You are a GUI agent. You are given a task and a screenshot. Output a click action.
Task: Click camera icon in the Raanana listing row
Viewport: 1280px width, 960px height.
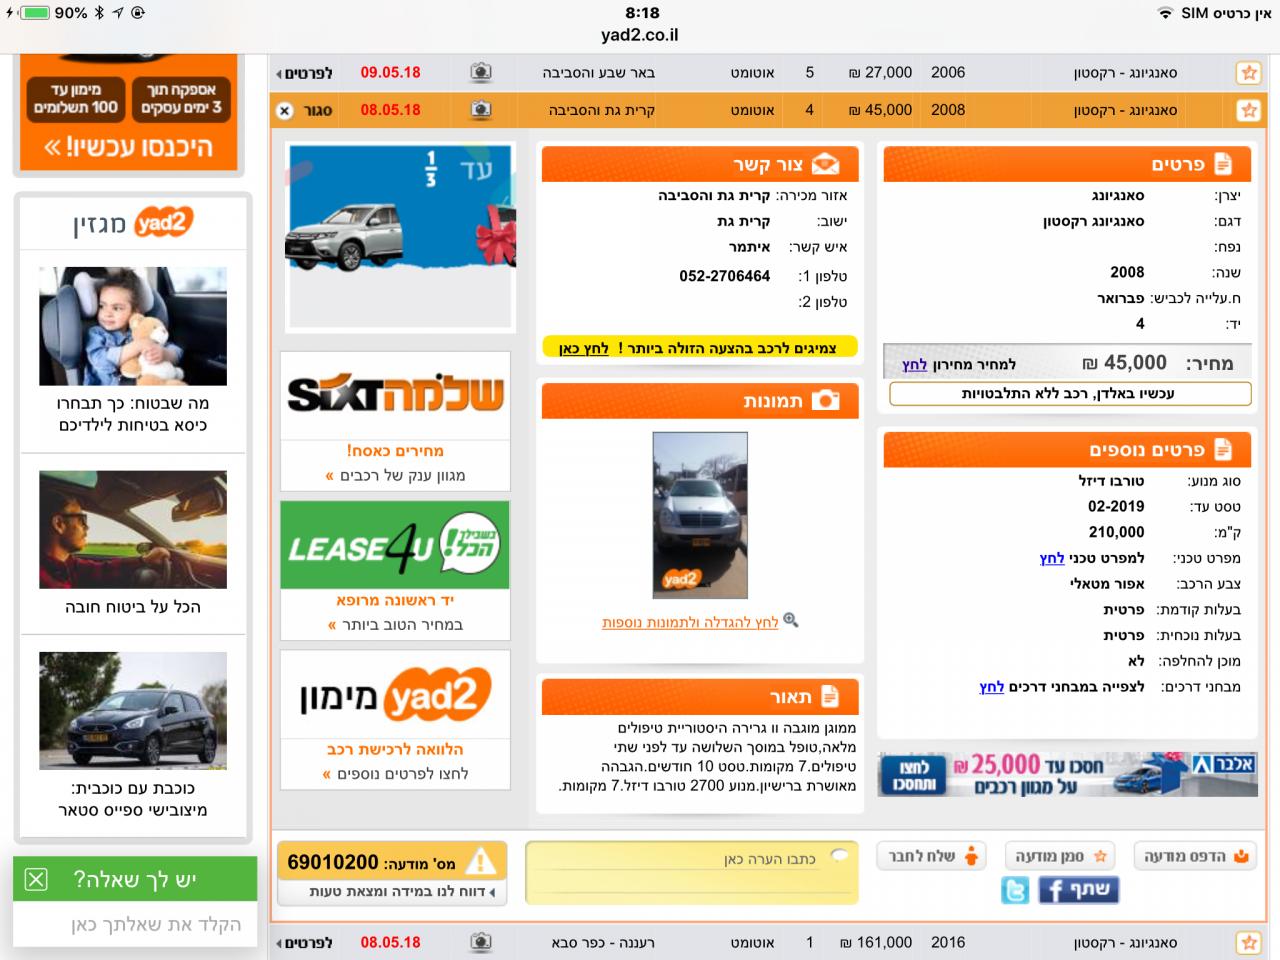coord(481,942)
